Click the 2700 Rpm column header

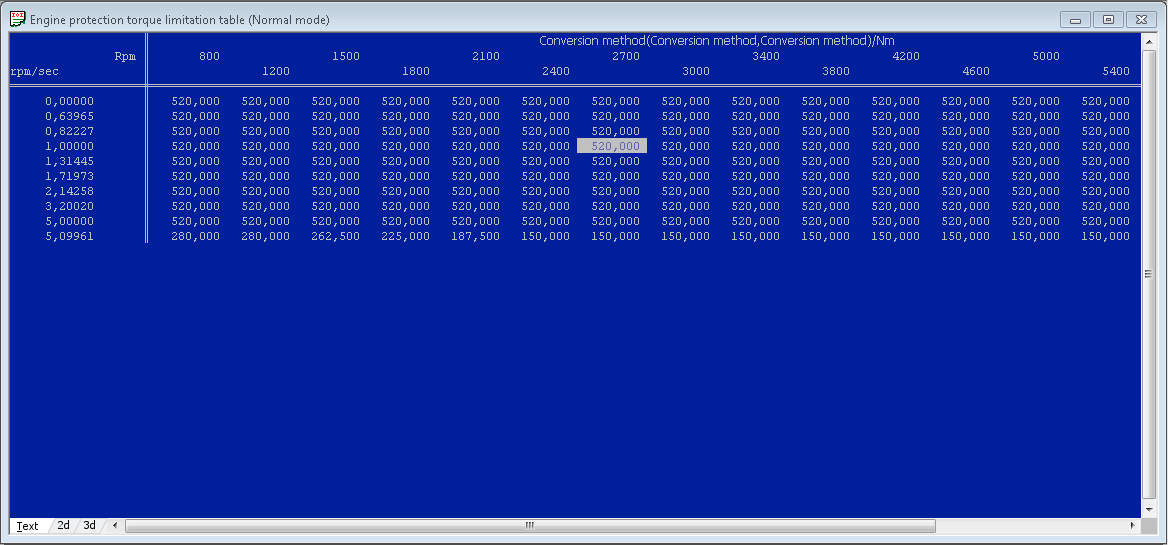click(x=625, y=57)
